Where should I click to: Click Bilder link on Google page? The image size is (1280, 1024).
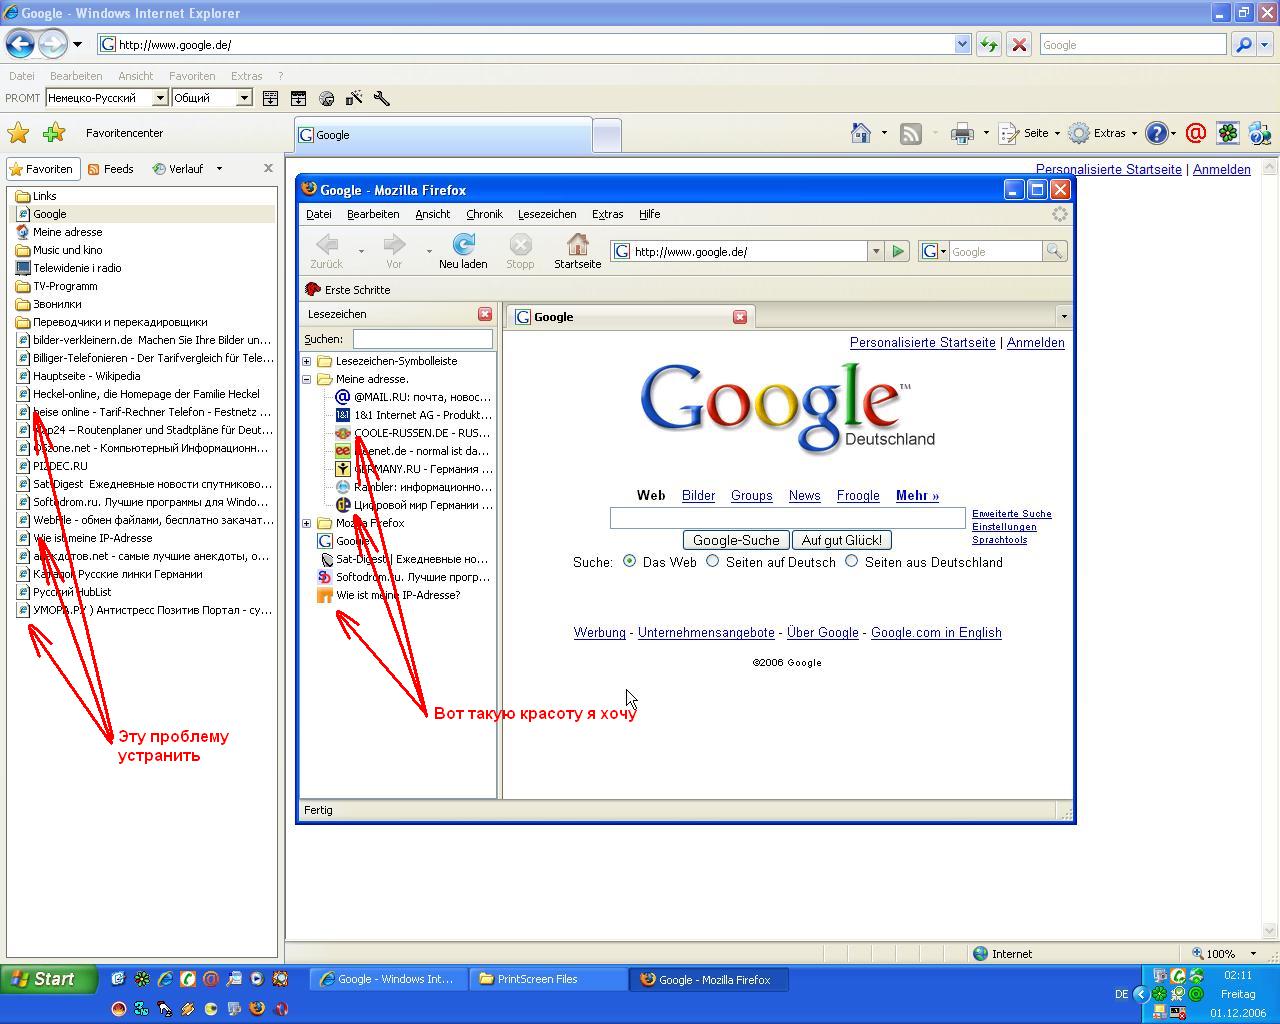click(698, 496)
